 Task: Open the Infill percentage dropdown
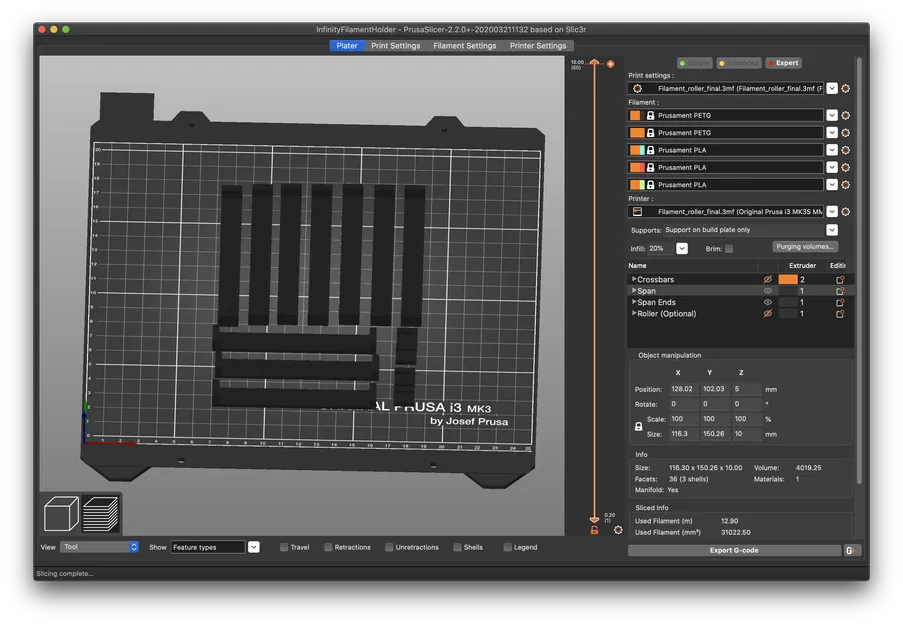681,248
